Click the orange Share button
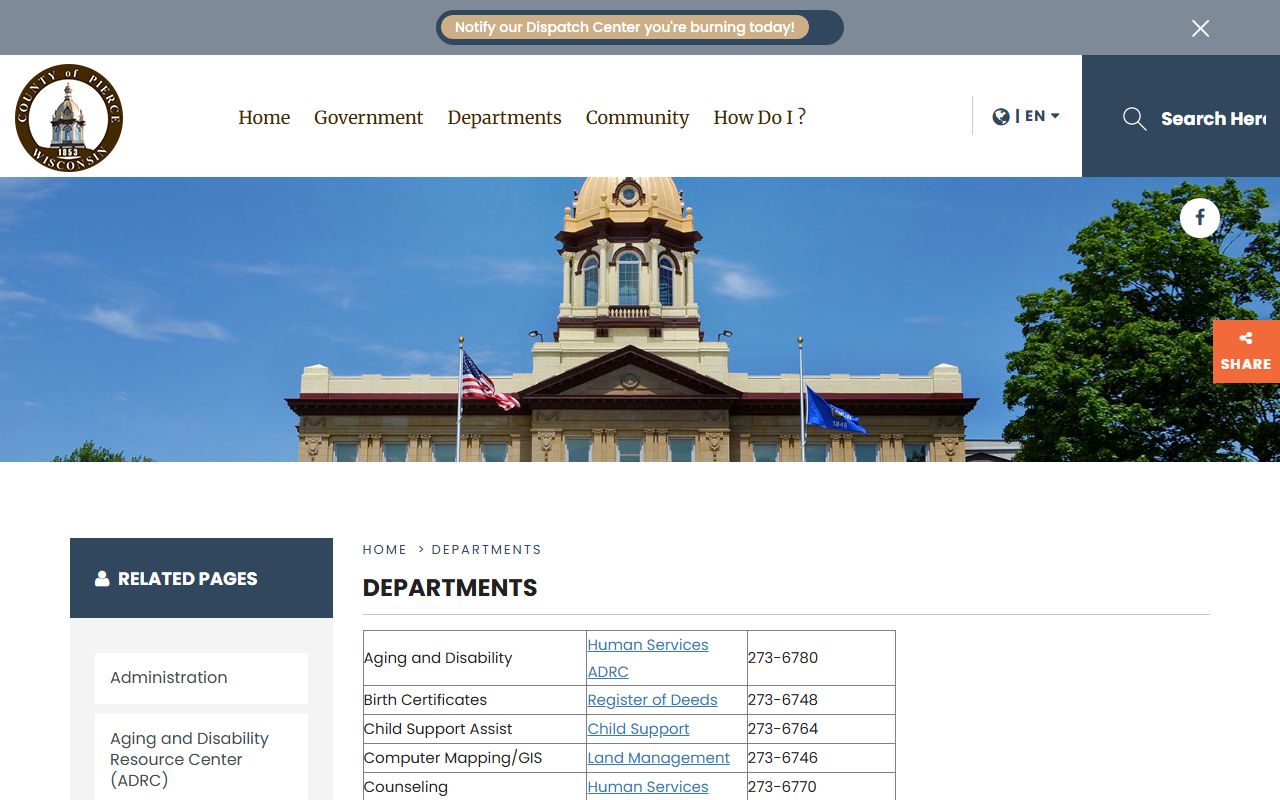Viewport: 1280px width, 800px height. click(x=1246, y=351)
